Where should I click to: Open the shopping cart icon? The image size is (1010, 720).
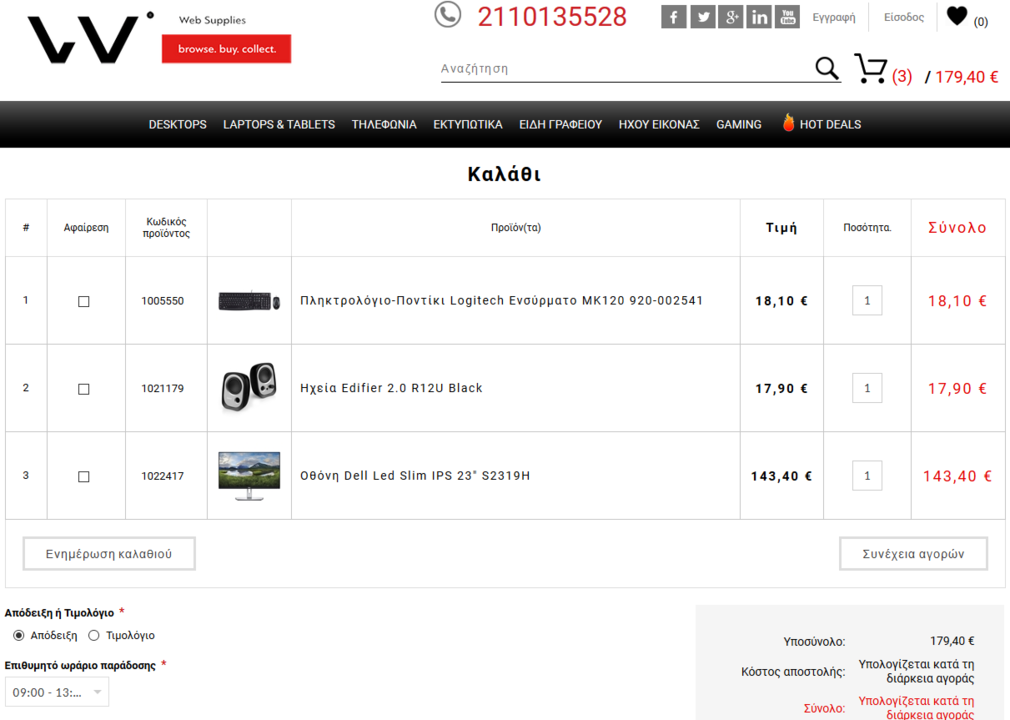(870, 68)
